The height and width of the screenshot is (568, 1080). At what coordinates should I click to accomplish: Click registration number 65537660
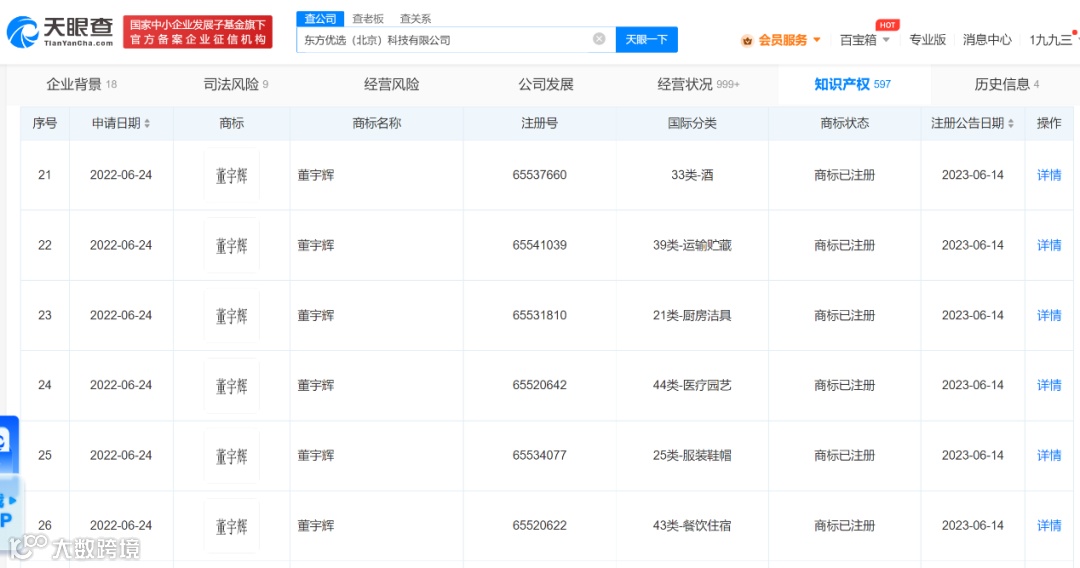point(539,175)
